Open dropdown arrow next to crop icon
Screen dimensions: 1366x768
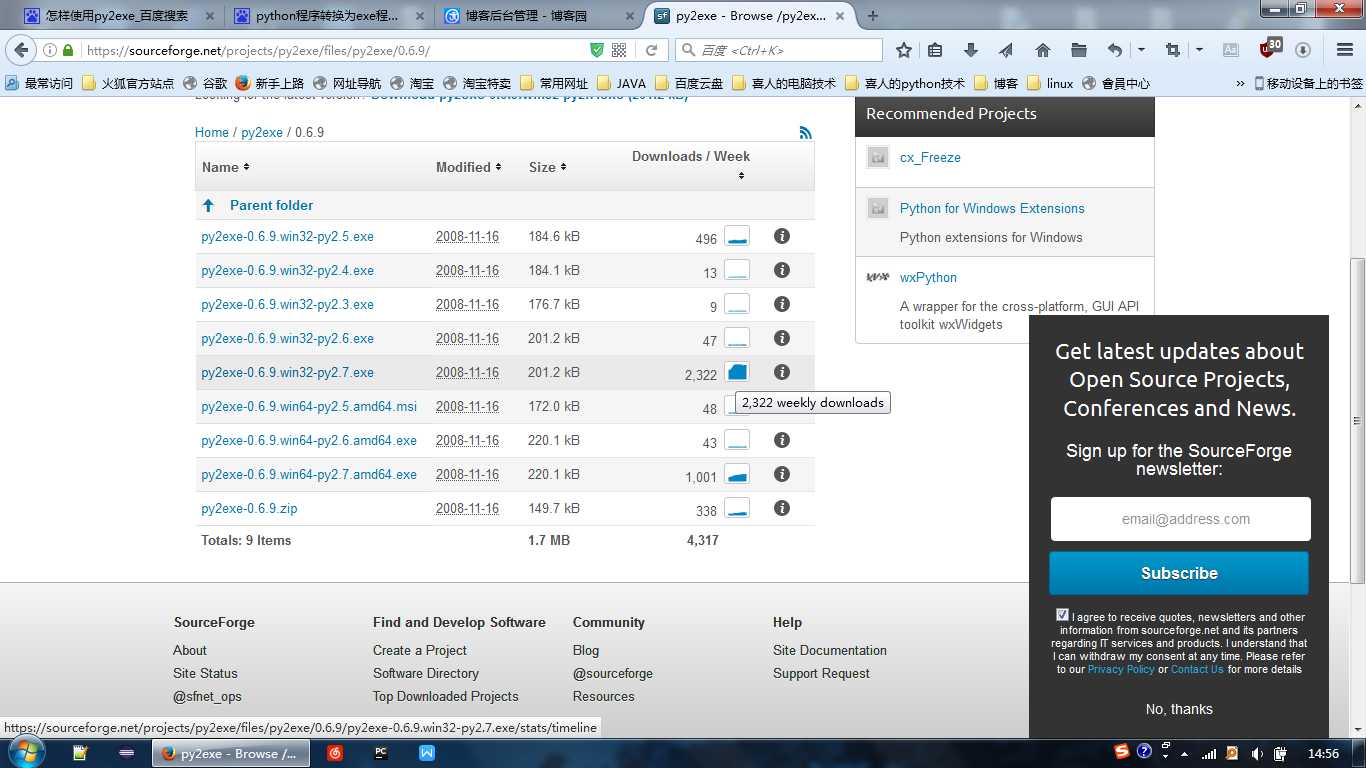pyautogui.click(x=1199, y=50)
